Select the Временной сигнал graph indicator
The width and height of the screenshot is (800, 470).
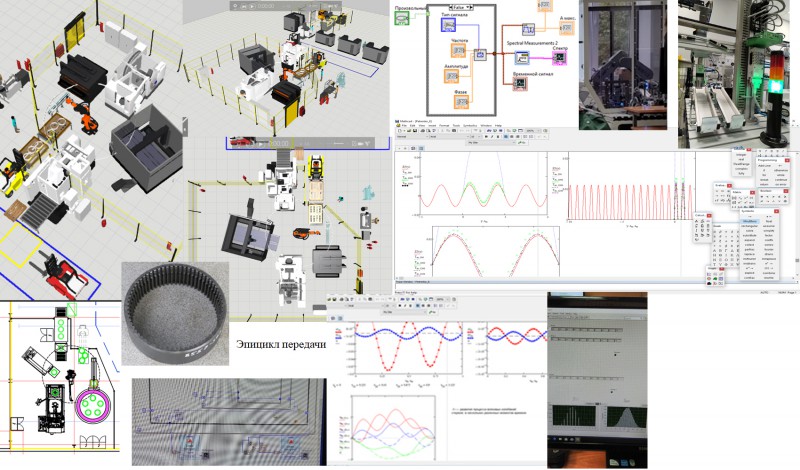click(520, 84)
